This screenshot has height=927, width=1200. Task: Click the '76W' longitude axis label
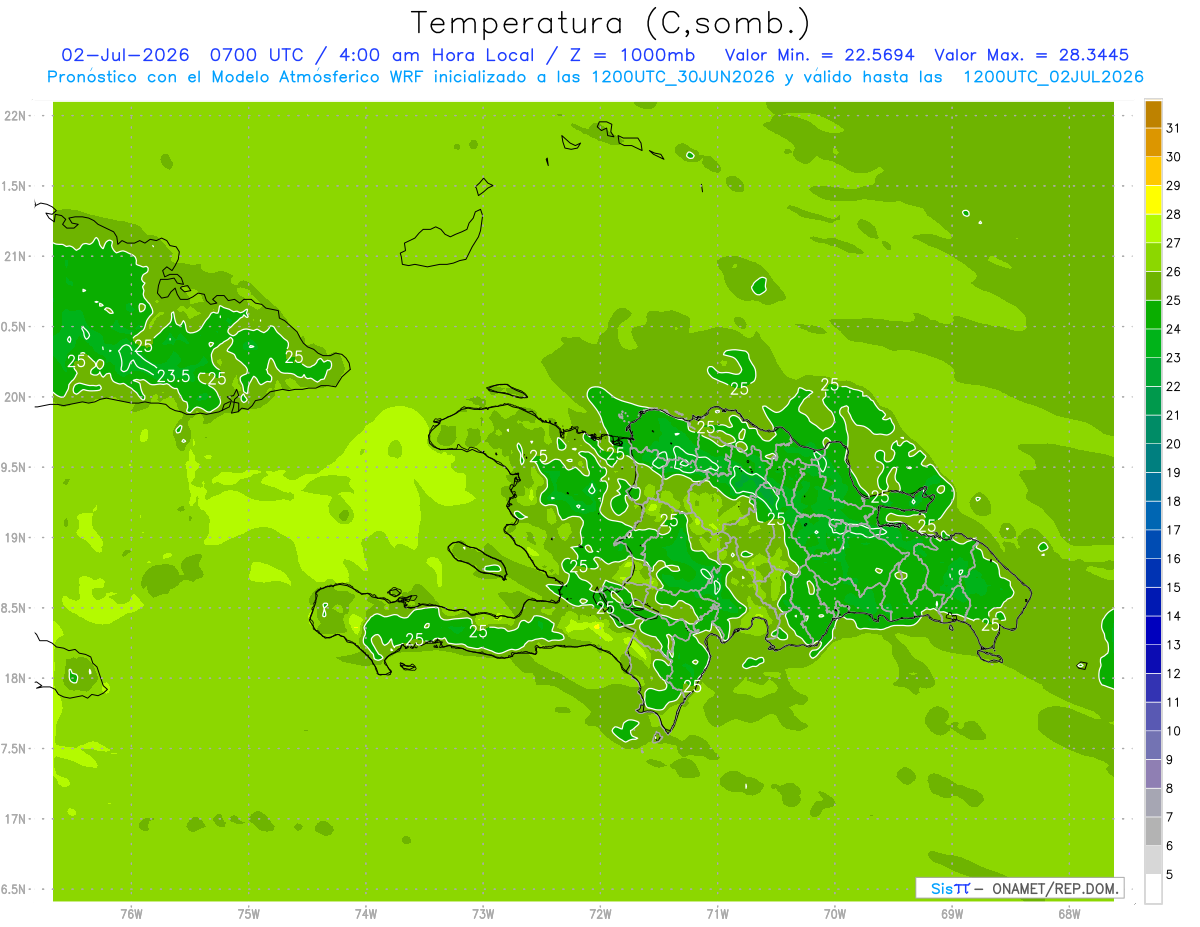tap(131, 914)
